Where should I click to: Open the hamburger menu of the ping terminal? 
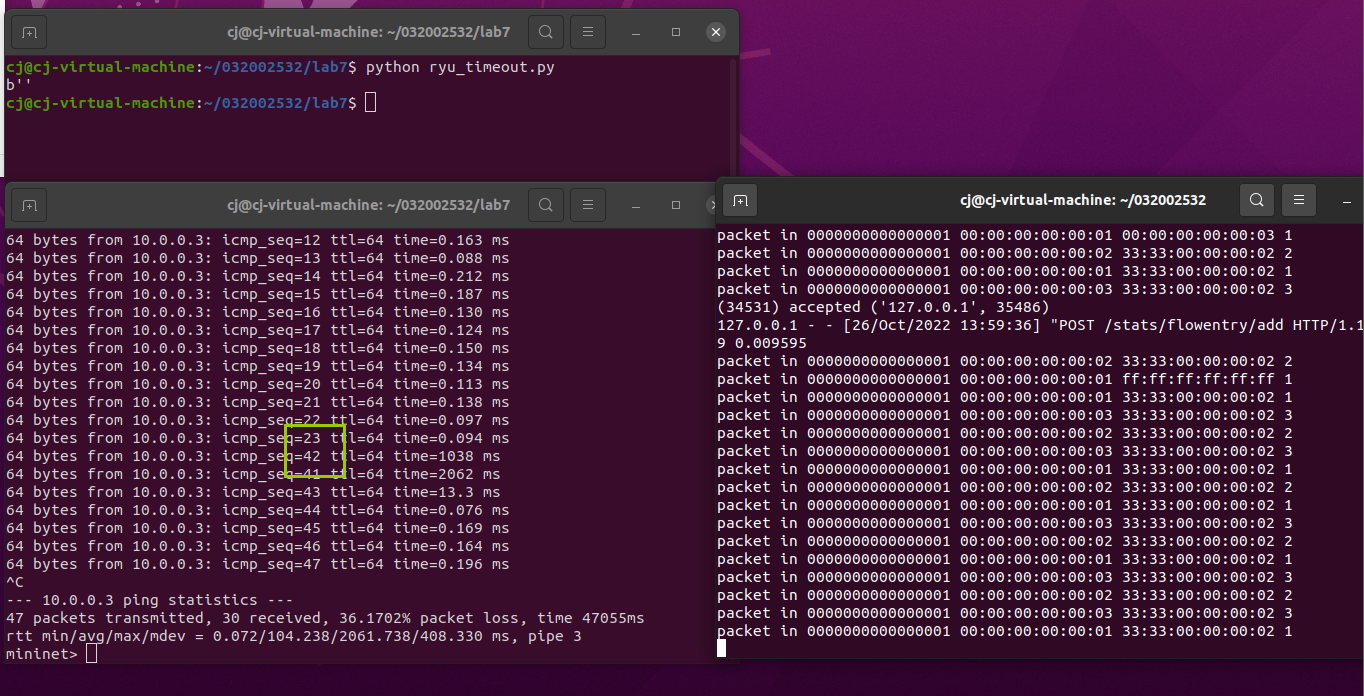coord(589,205)
